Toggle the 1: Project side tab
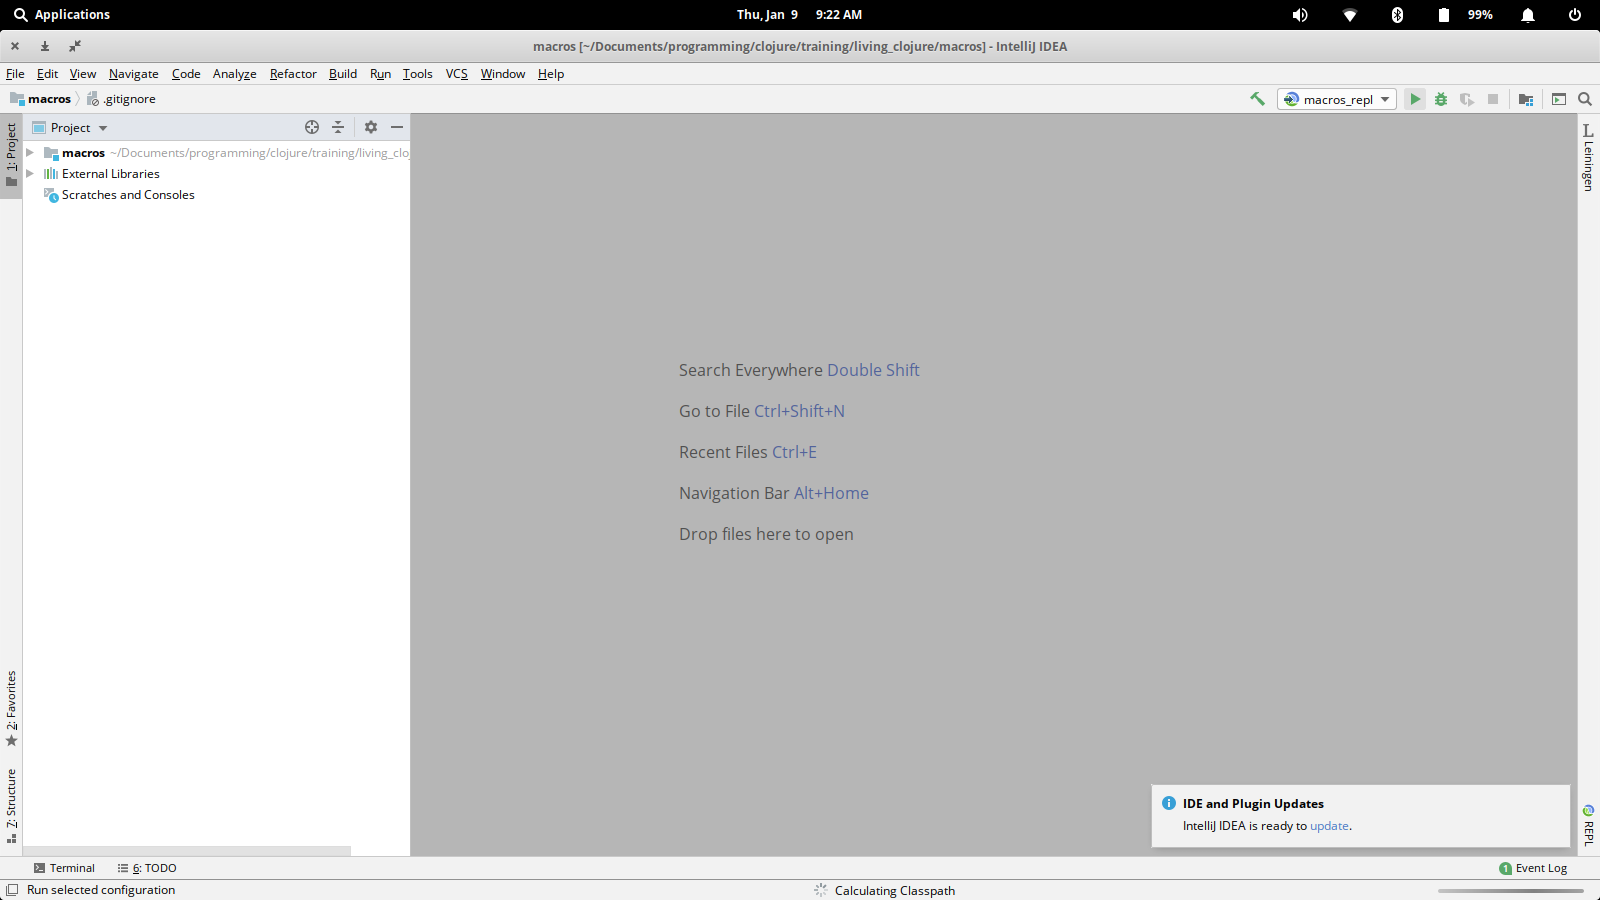1600x900 pixels. (11, 155)
